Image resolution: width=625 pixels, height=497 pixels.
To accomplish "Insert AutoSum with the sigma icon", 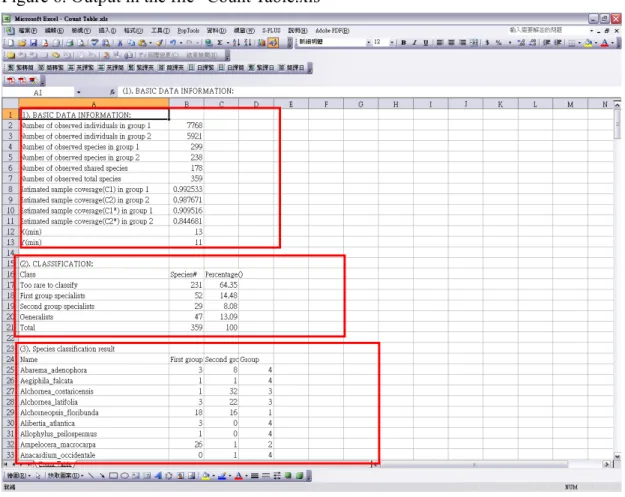I will [219, 43].
